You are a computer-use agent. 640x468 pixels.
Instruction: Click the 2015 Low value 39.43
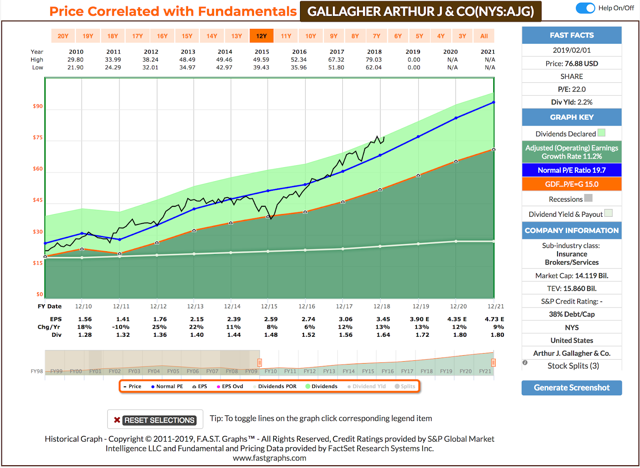pyautogui.click(x=262, y=68)
